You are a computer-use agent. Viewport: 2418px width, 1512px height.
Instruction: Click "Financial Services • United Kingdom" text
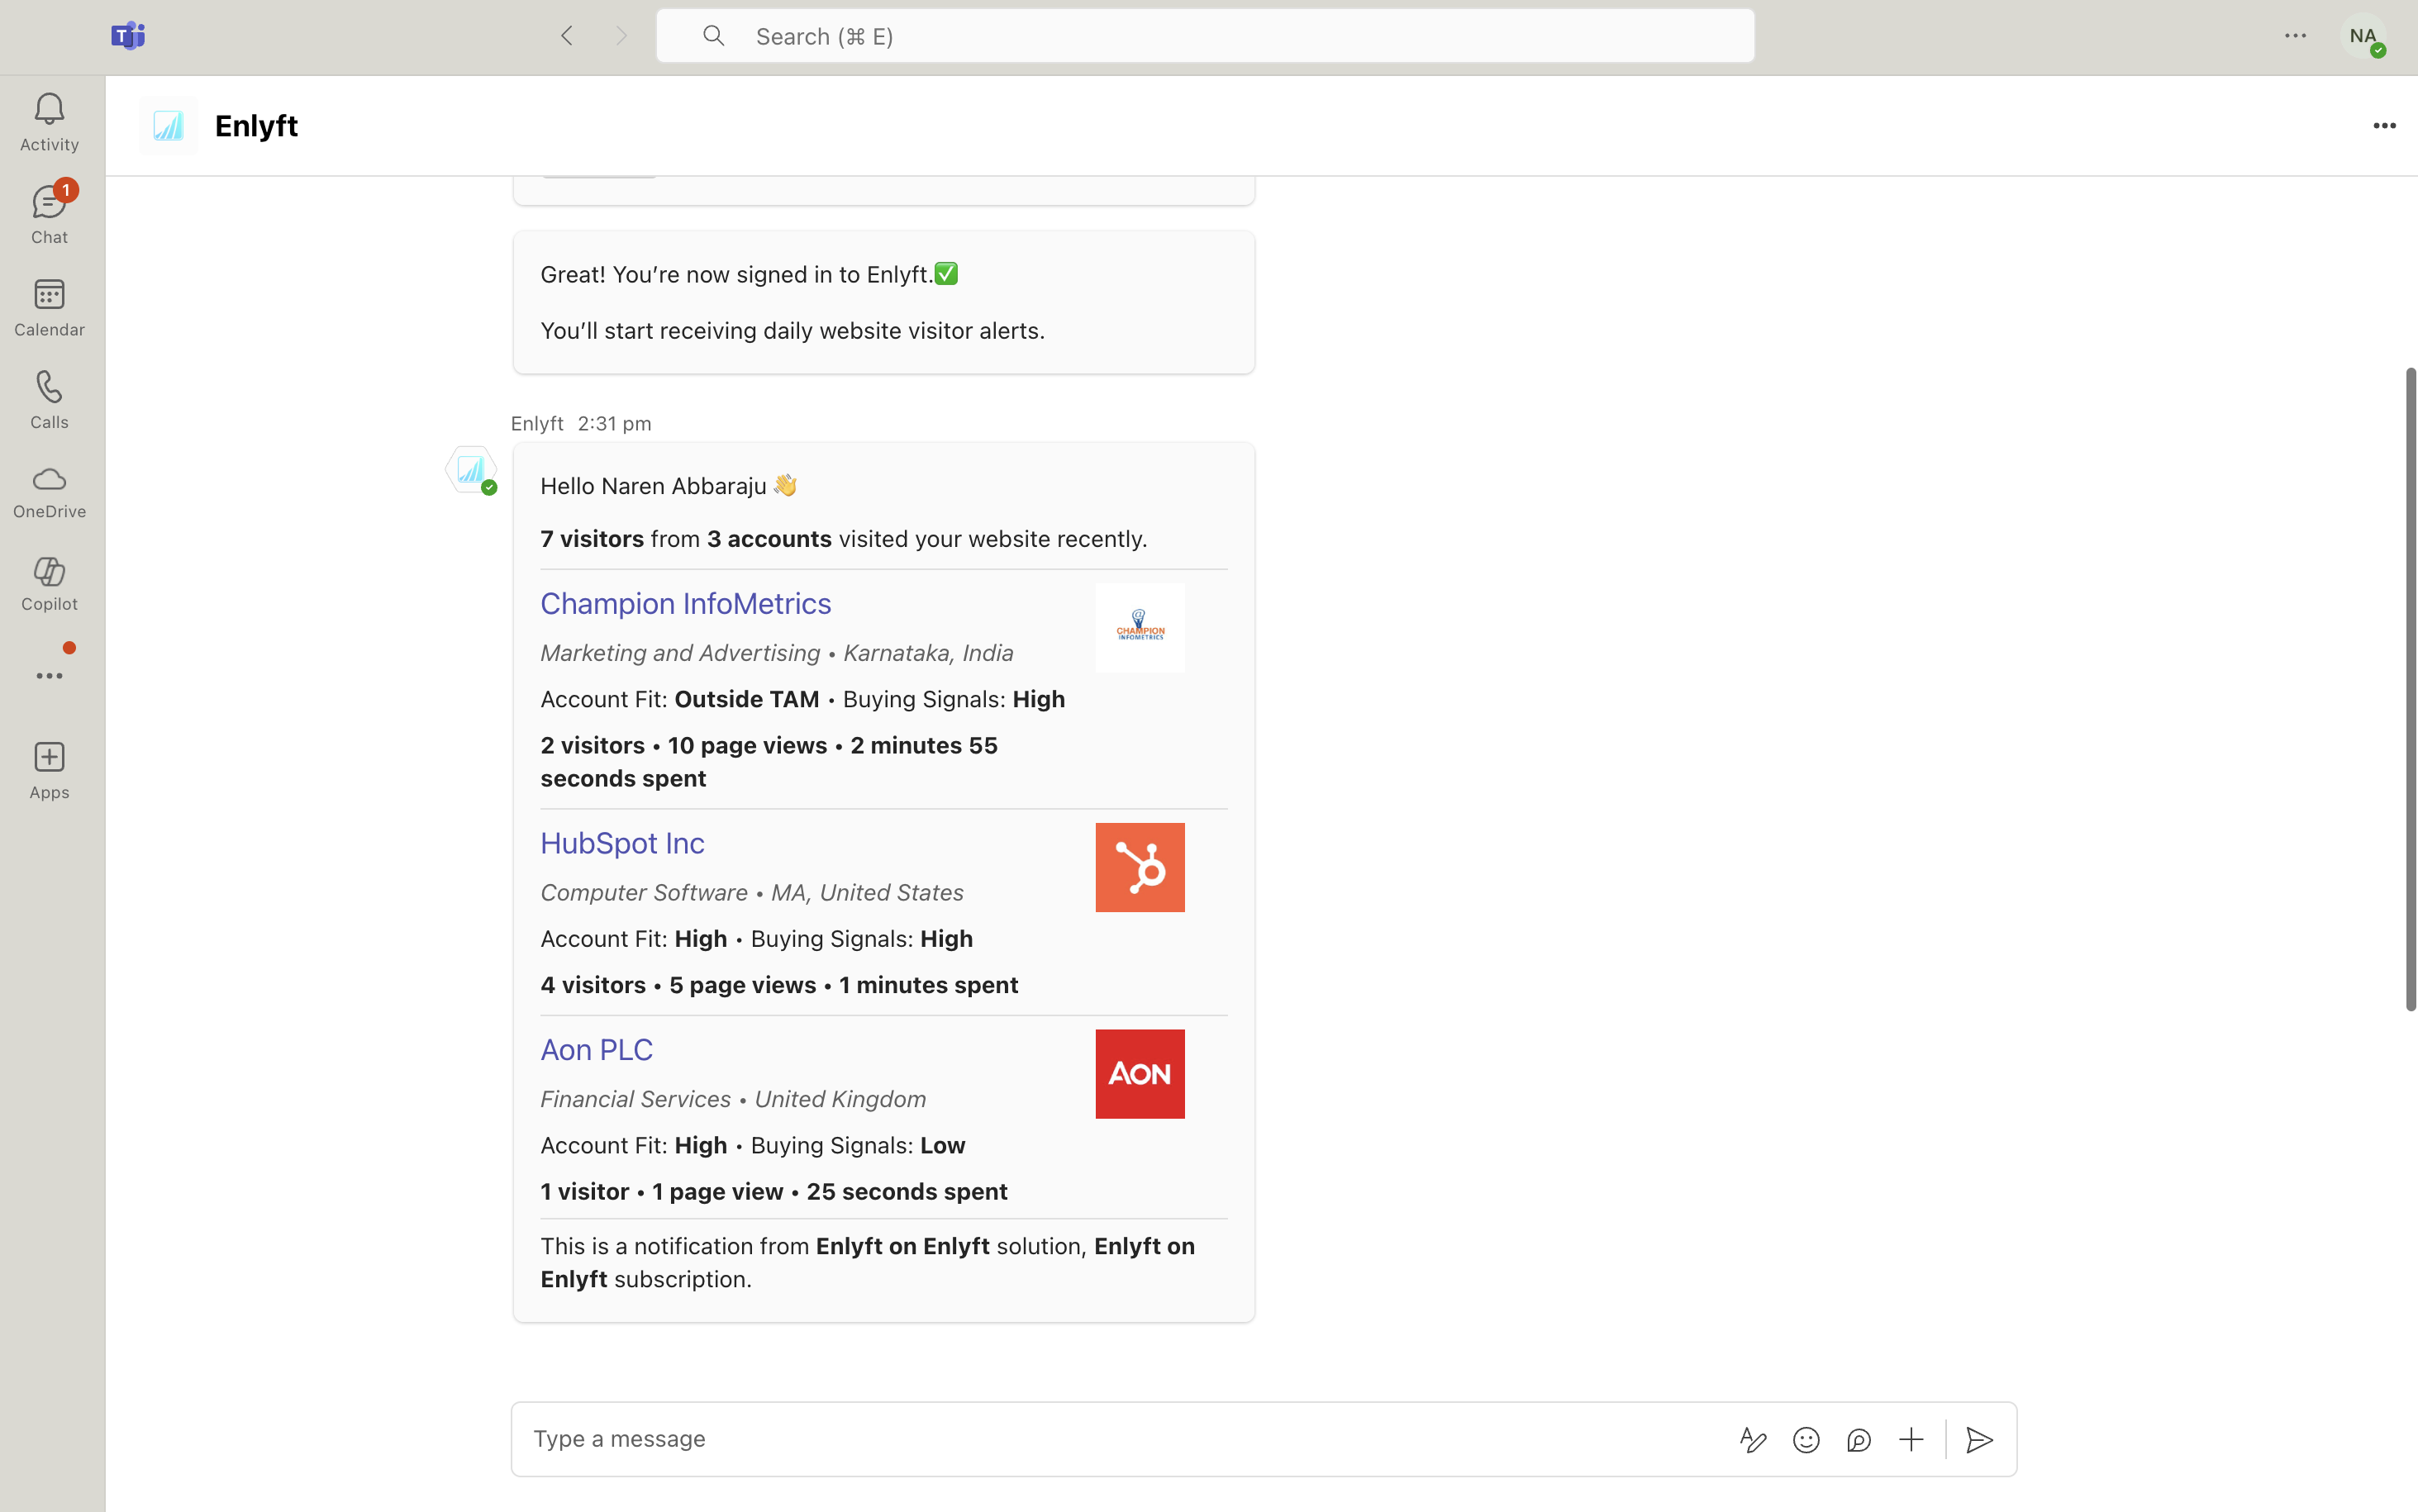[733, 1099]
